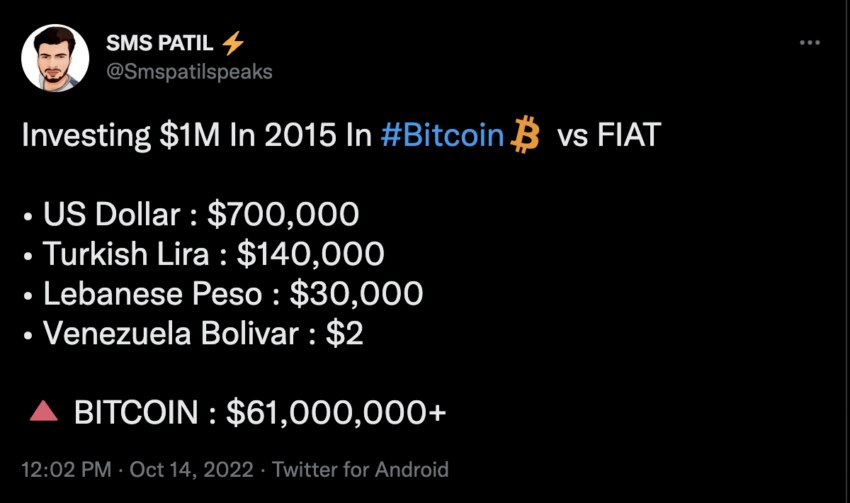Open the tweet's three-dot more options menu
Viewport: 850px width, 503px height.
click(810, 43)
